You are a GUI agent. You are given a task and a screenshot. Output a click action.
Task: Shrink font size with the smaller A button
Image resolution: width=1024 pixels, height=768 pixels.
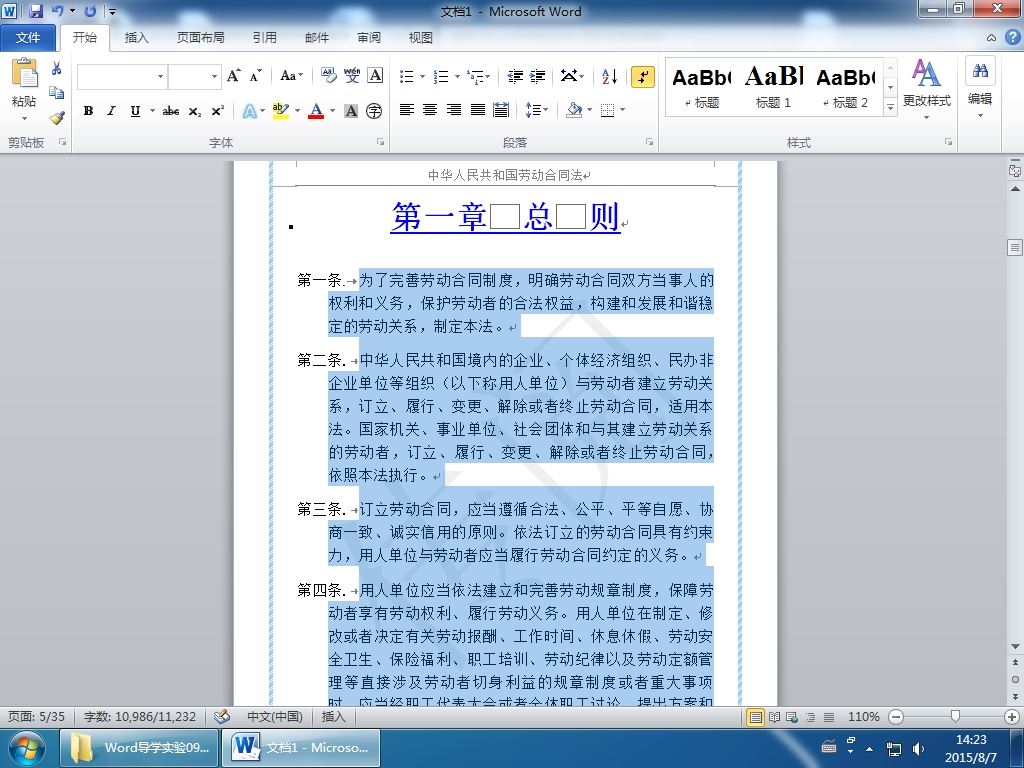pyautogui.click(x=255, y=76)
